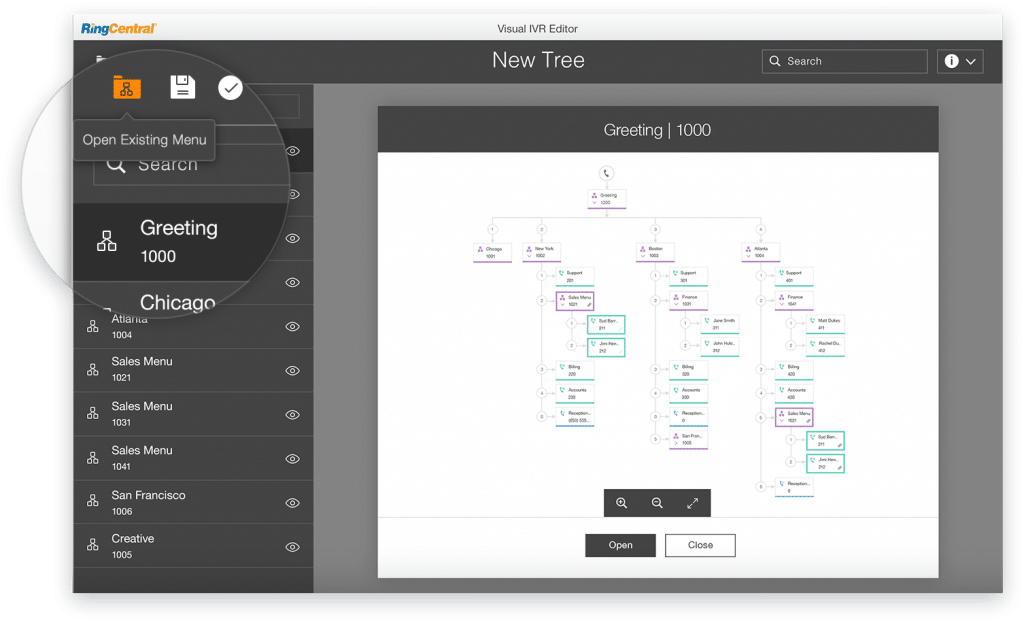Toggle eye visibility for Sales Menu 1021
This screenshot has width=1024, height=621.
[x=293, y=371]
